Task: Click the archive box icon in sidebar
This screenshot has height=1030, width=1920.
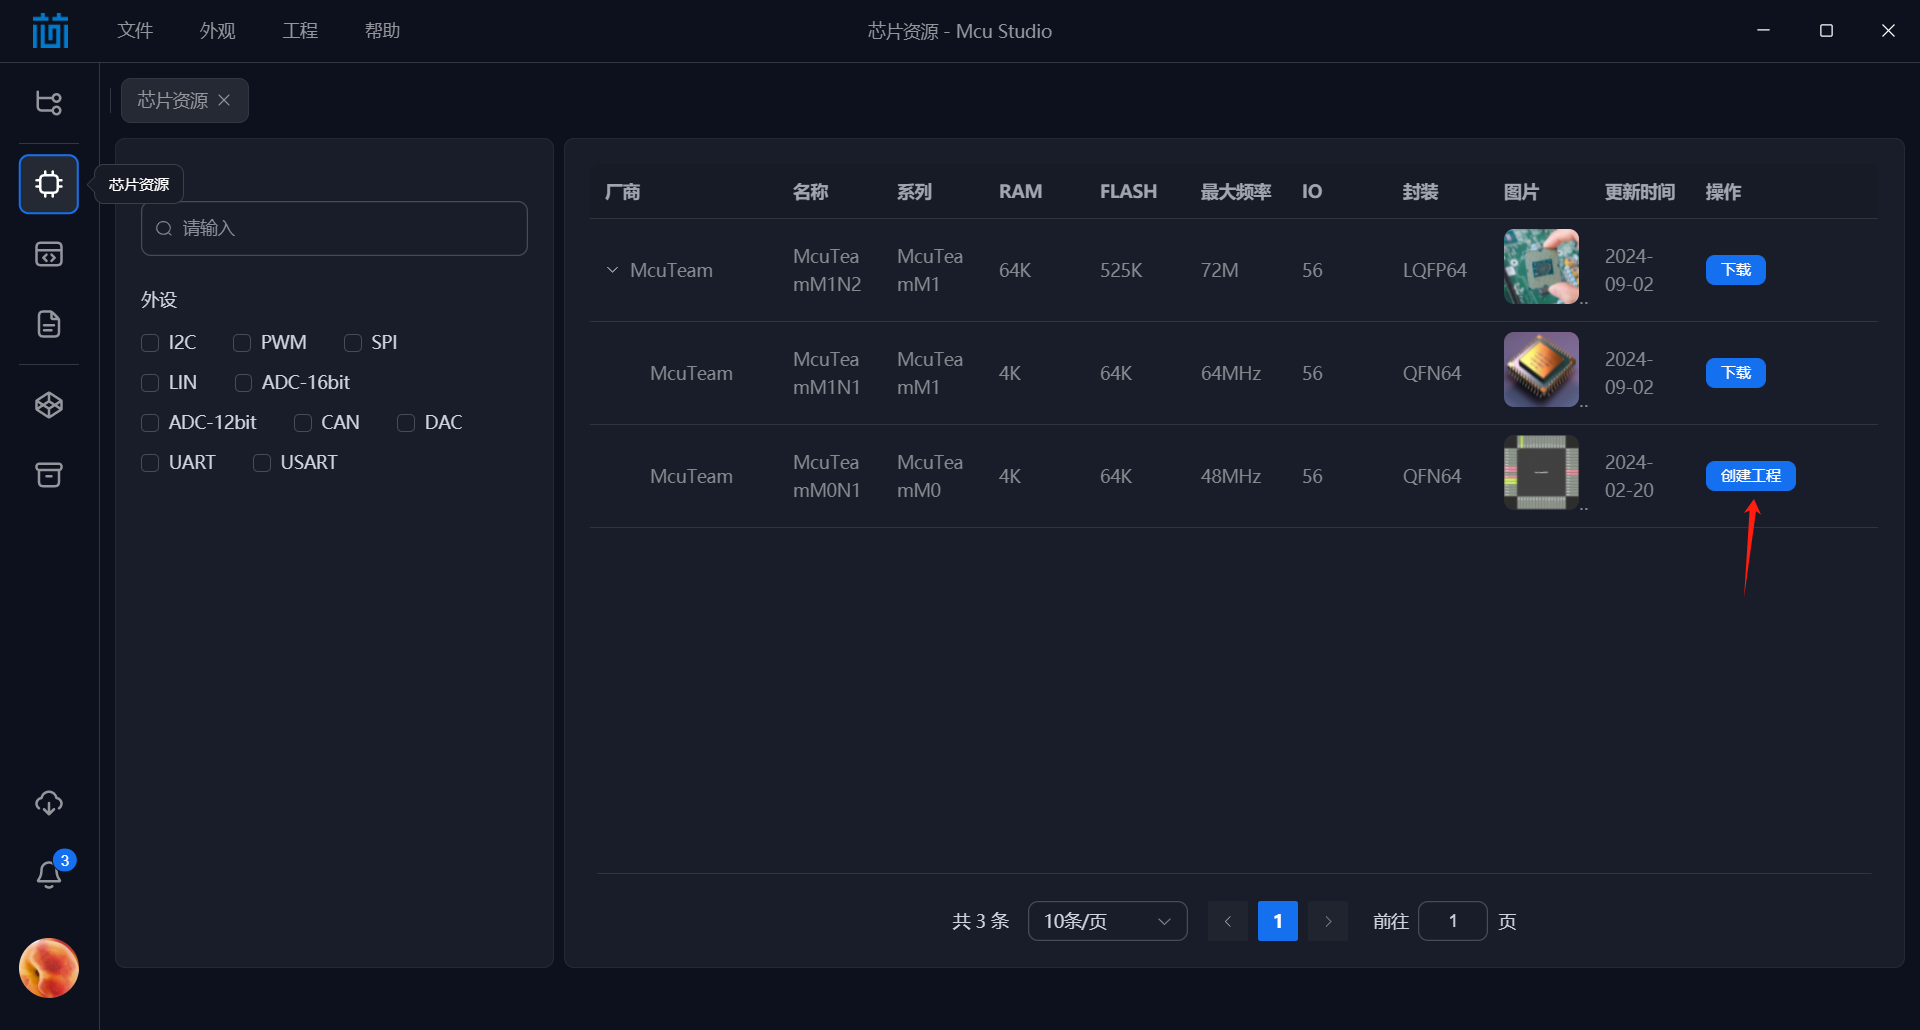Action: click(x=48, y=475)
